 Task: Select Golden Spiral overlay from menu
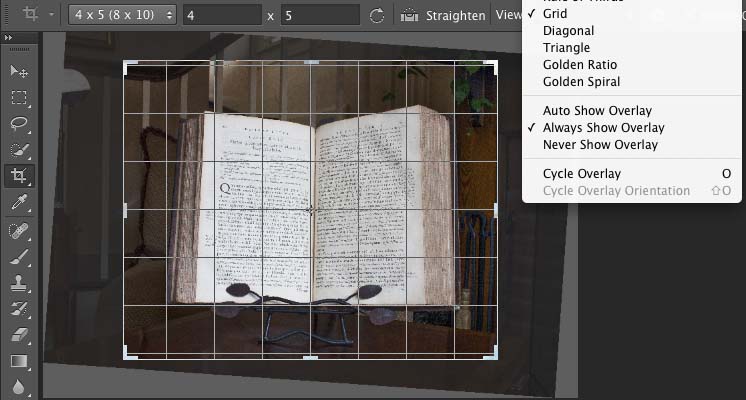(581, 82)
